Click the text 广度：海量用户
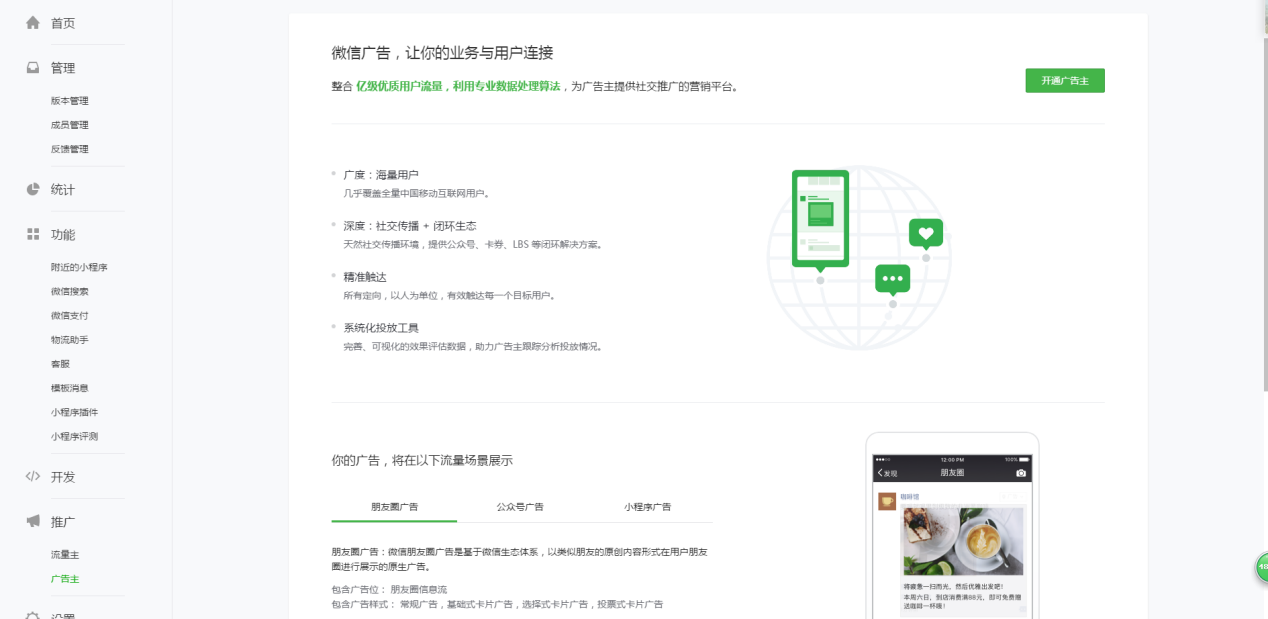This screenshot has height=619, width=1268. tap(381, 175)
